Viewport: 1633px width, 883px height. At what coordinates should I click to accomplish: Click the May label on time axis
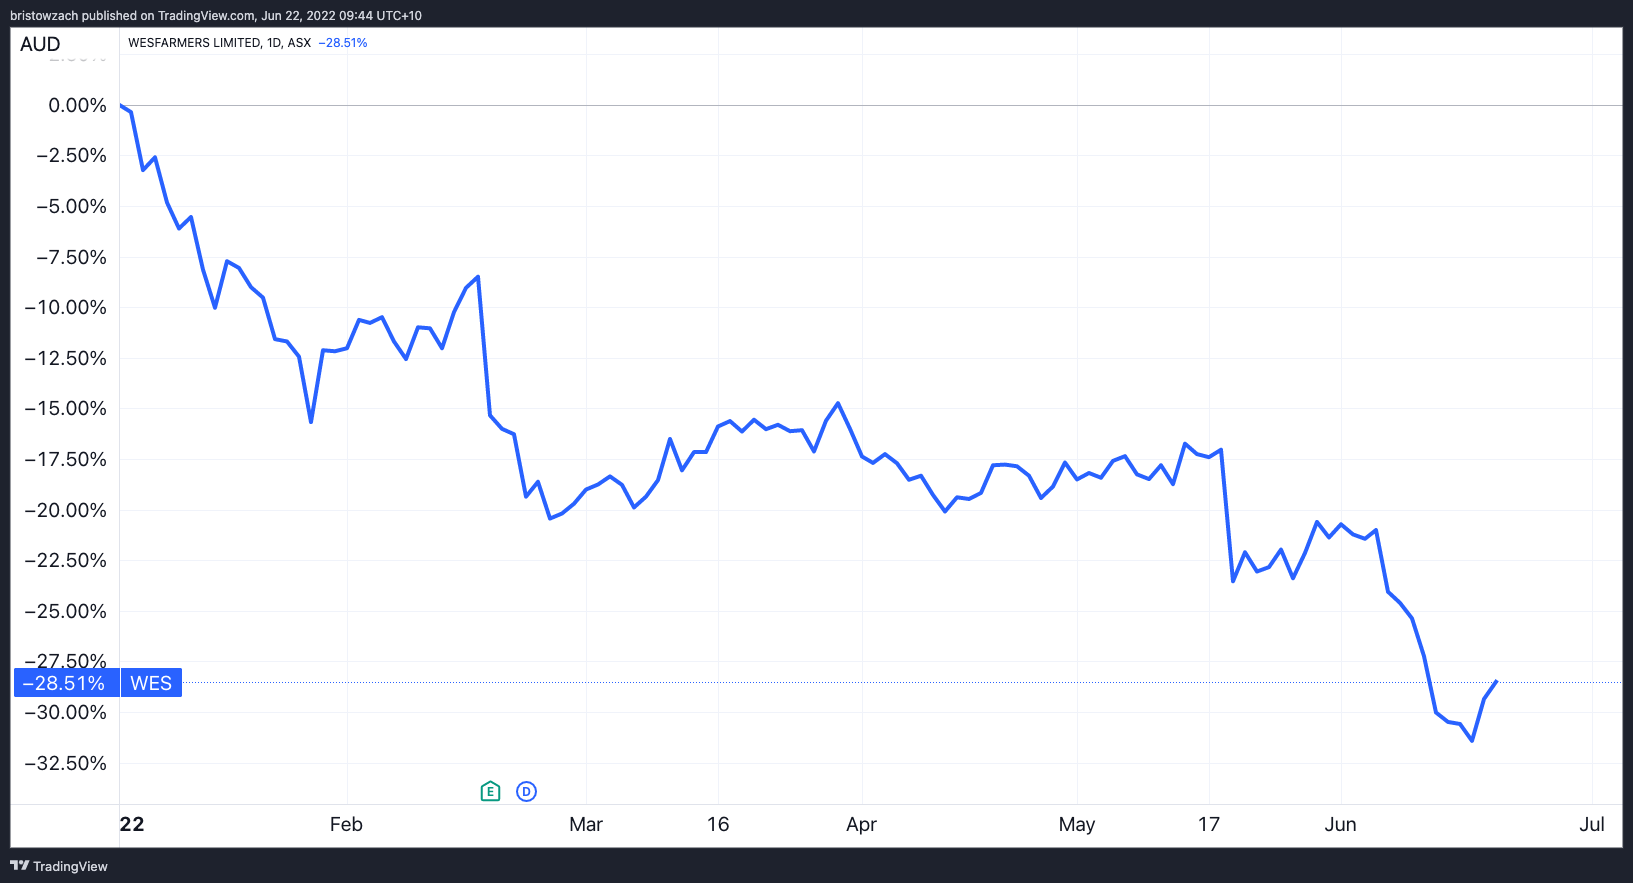(x=1077, y=824)
